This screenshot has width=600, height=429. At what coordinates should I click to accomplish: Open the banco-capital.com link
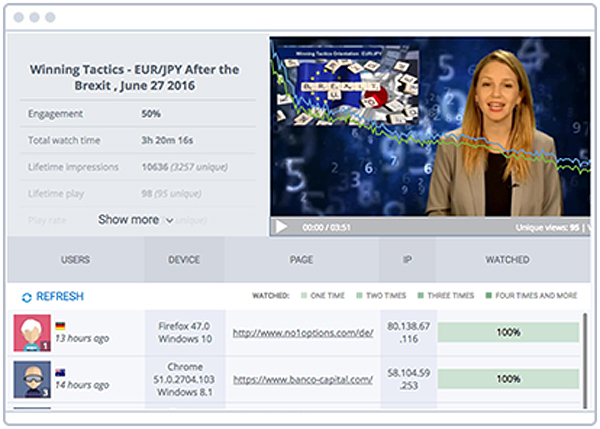coord(302,379)
